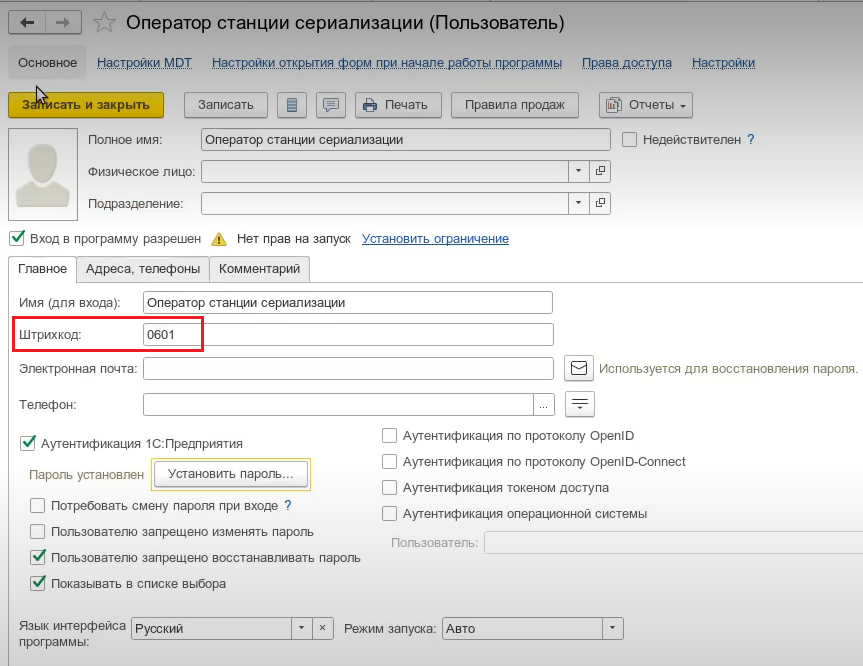Click the Установить ограничение link
Image resolution: width=863 pixels, height=666 pixels.
435,239
